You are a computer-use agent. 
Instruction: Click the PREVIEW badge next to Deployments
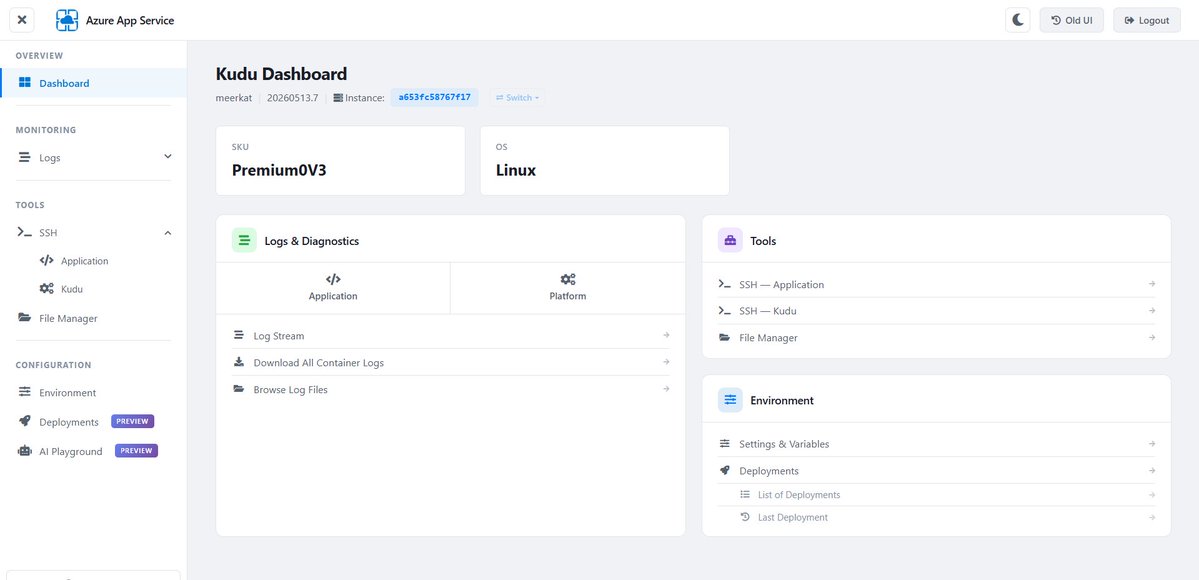[x=132, y=421]
